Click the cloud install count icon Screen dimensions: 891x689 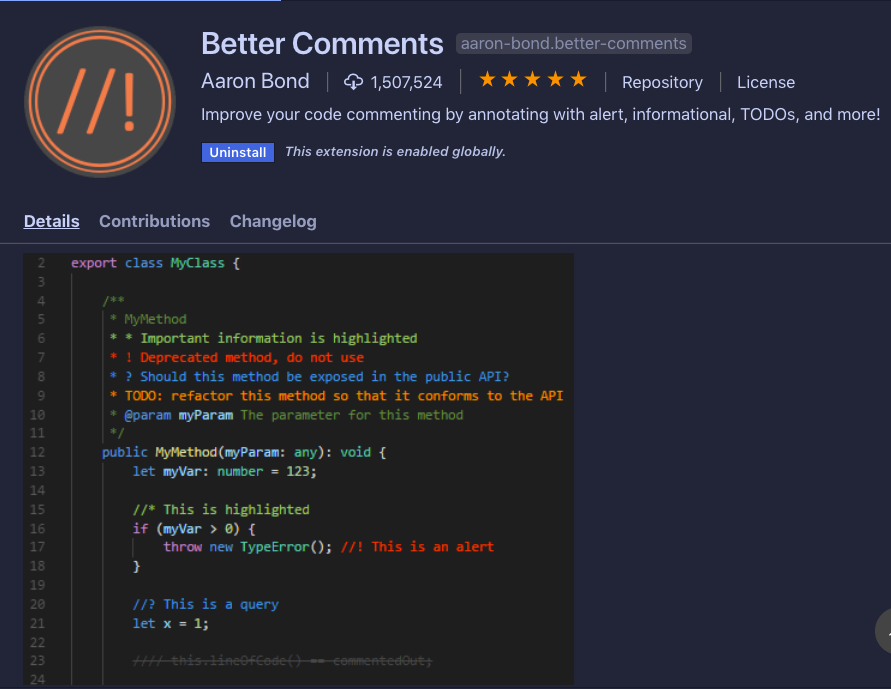(354, 82)
